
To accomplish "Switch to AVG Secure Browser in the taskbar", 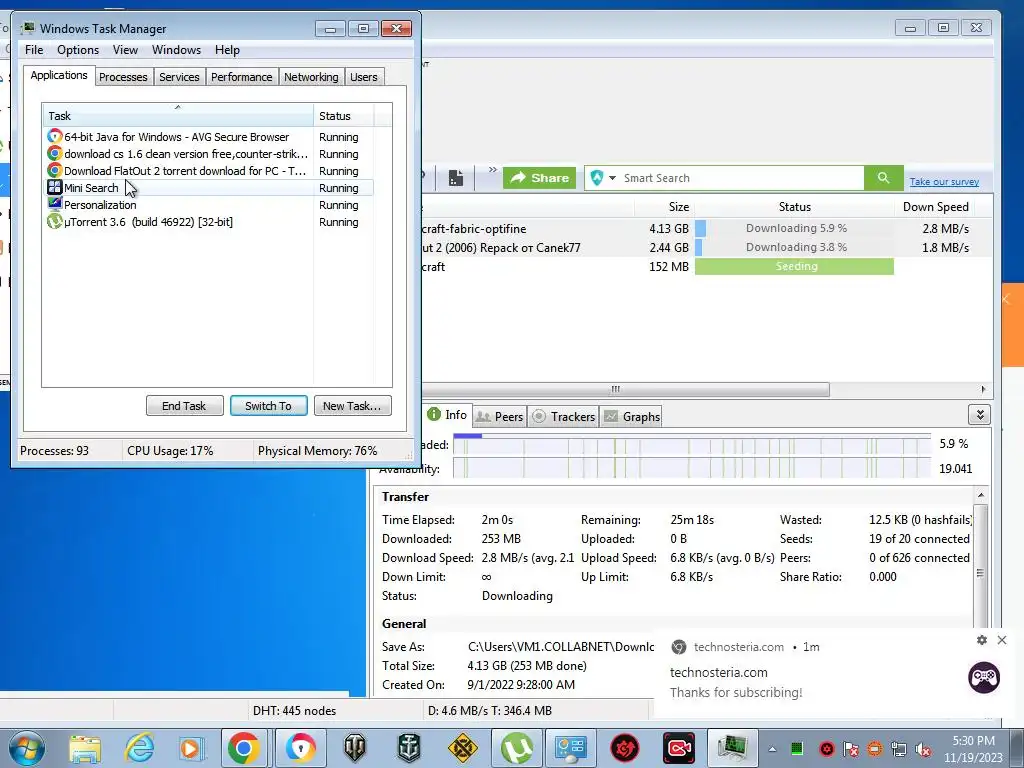I will pos(300,748).
